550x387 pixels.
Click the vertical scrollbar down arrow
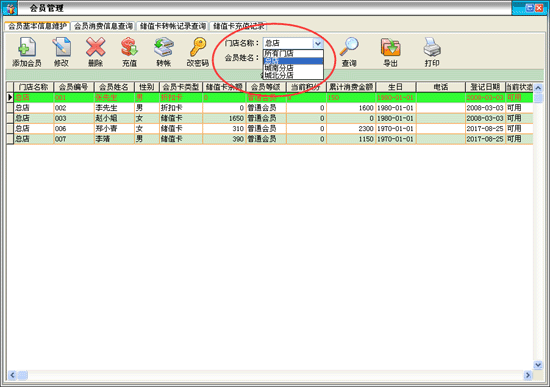coord(538,365)
